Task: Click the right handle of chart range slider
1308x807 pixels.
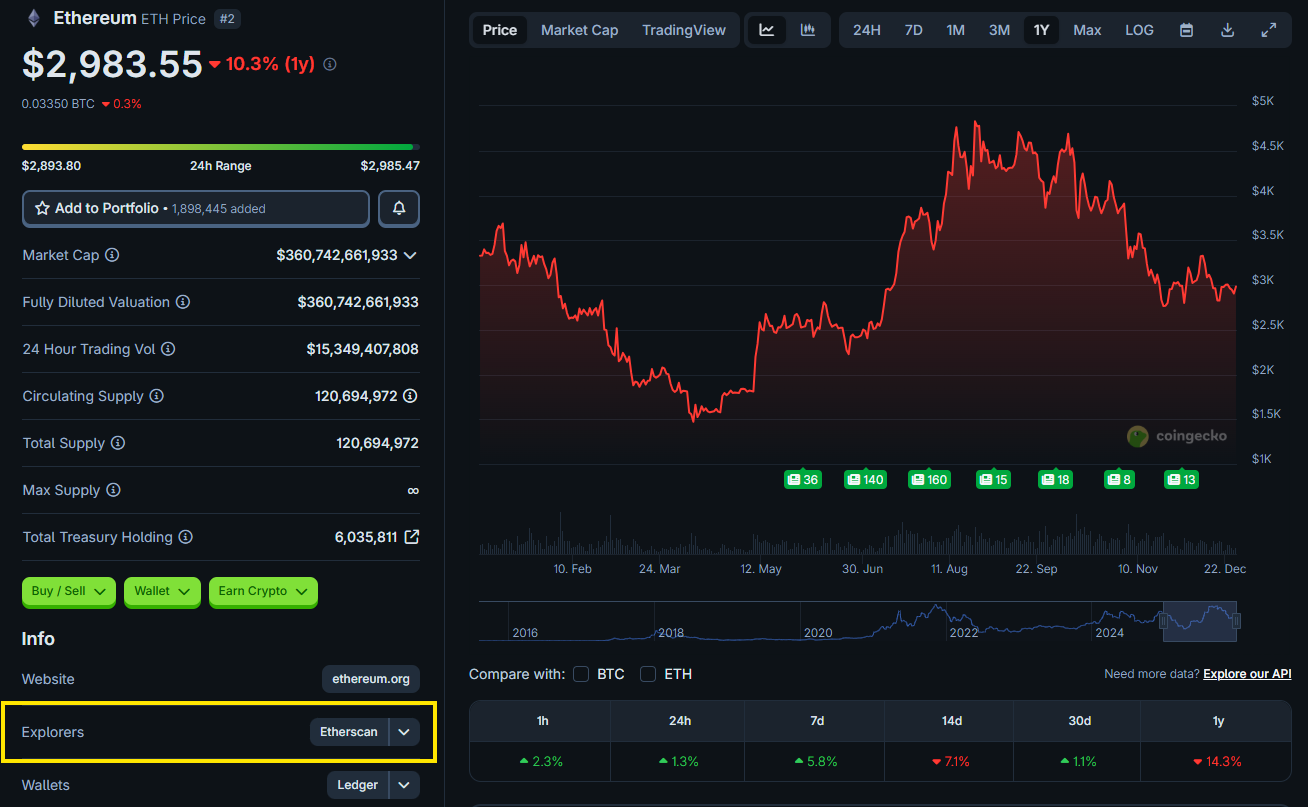Action: 1236,621
